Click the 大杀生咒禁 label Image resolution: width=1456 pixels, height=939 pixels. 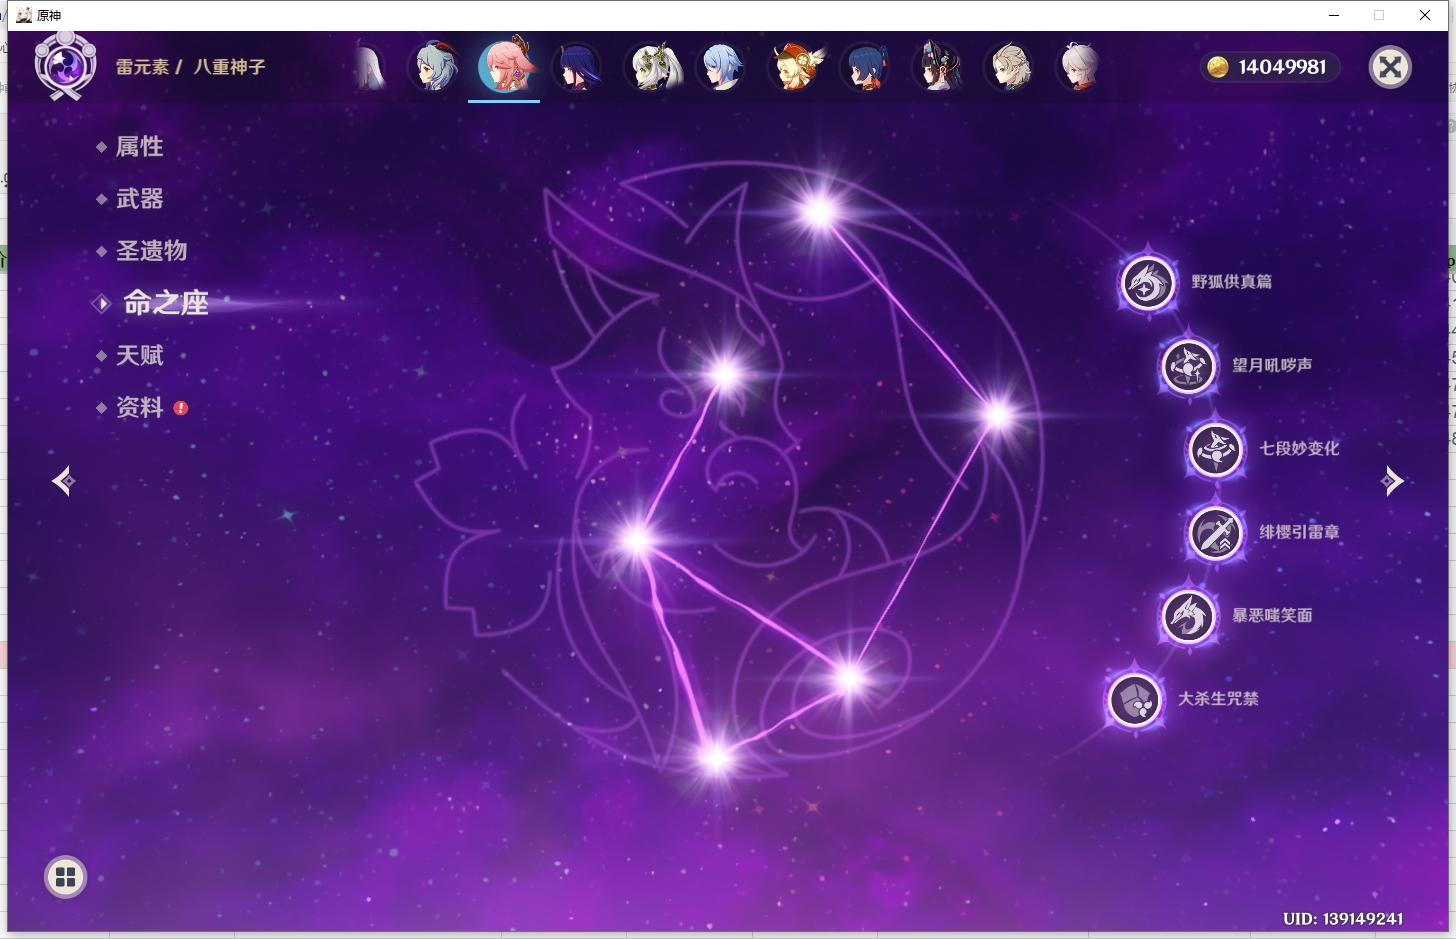[x=1218, y=699]
